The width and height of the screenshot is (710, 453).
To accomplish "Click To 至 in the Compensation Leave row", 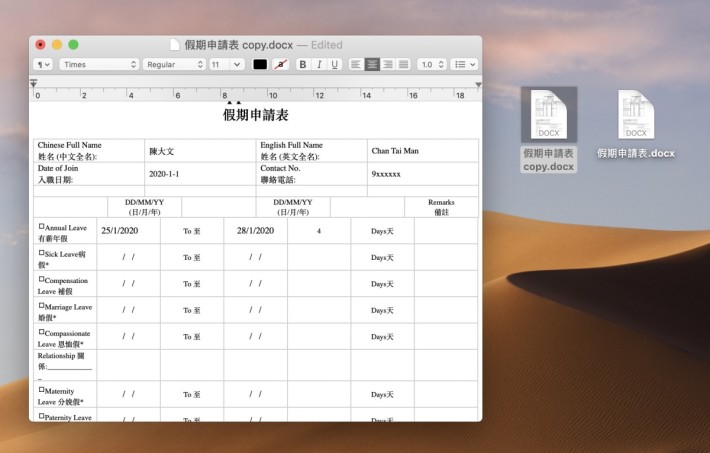I will pos(192,284).
